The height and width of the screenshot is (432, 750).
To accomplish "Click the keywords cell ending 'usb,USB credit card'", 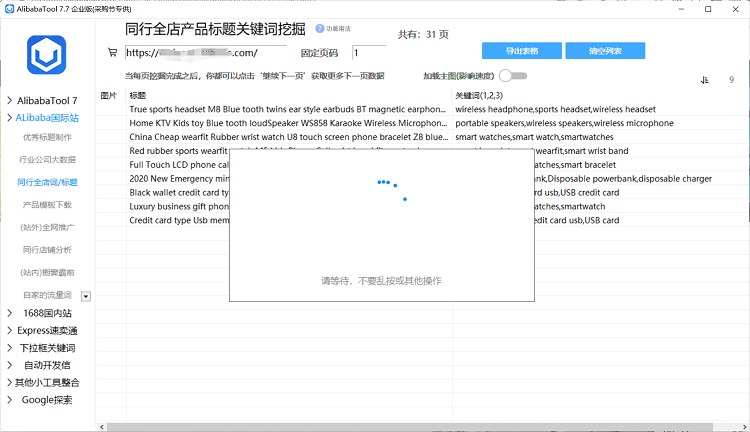I will tap(577, 192).
